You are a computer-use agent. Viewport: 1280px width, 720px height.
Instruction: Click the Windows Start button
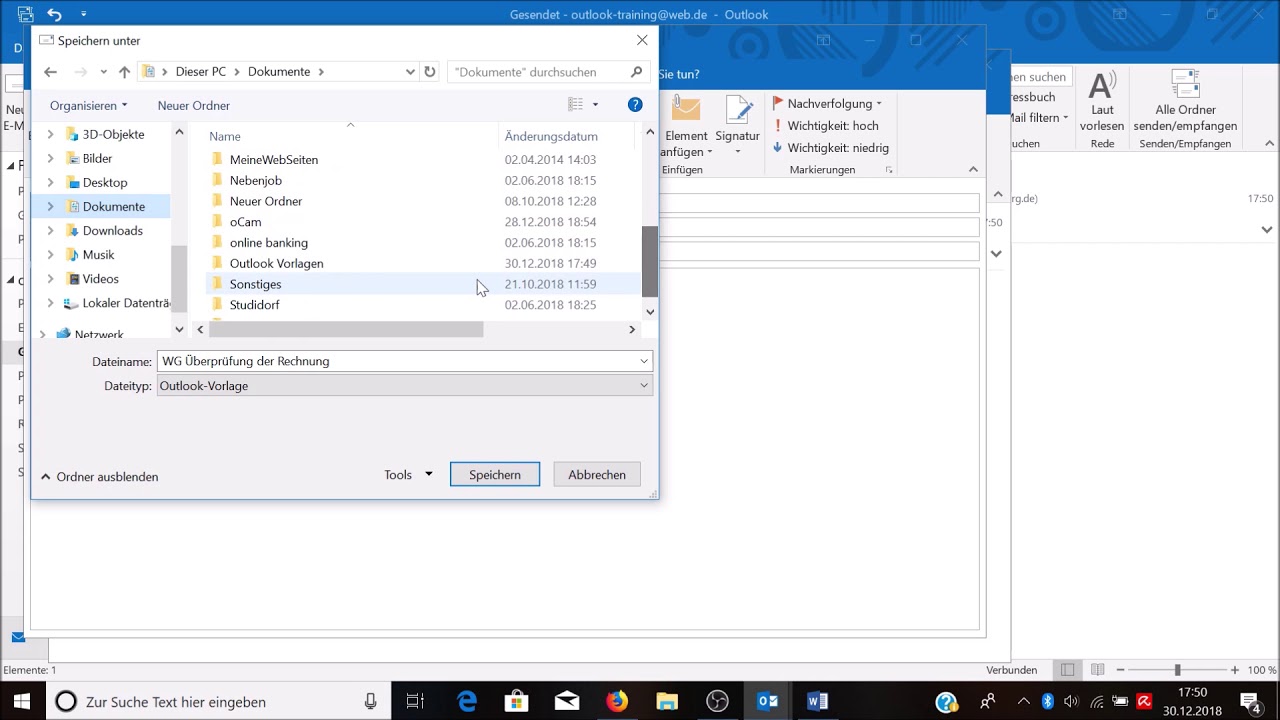21,701
